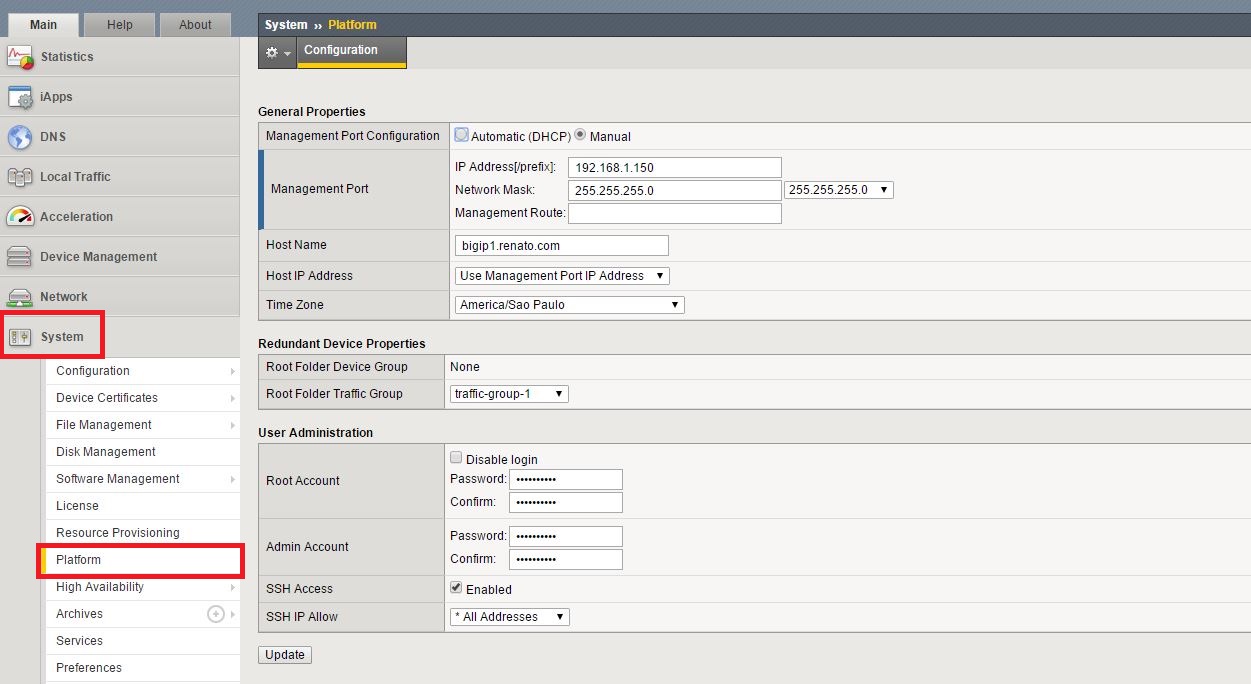This screenshot has height=684, width=1251.
Task: Check the Disable login checkbox
Action: point(456,458)
